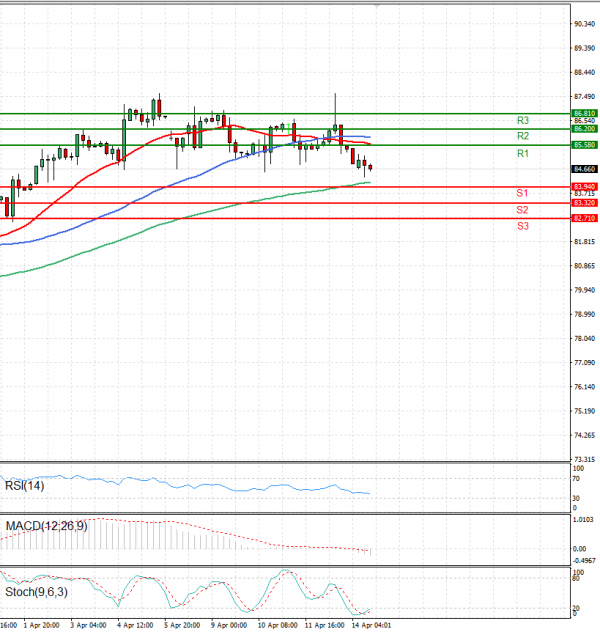
Task: Click the 73.315 price axis value
Action: point(584,459)
